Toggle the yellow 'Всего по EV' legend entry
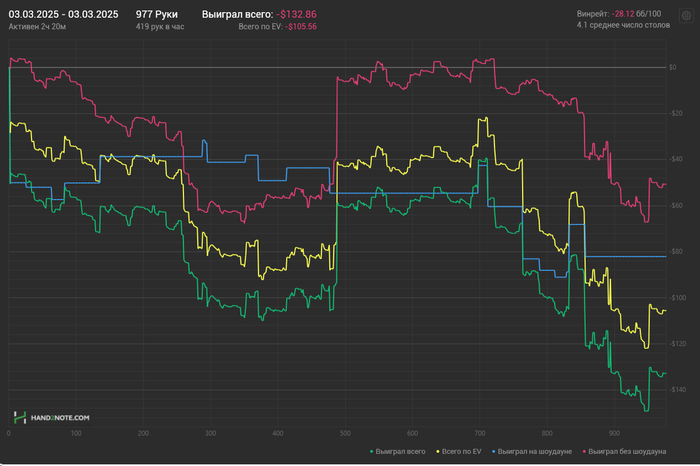Image resolution: width=700 pixels, height=466 pixels. pyautogui.click(x=458, y=451)
